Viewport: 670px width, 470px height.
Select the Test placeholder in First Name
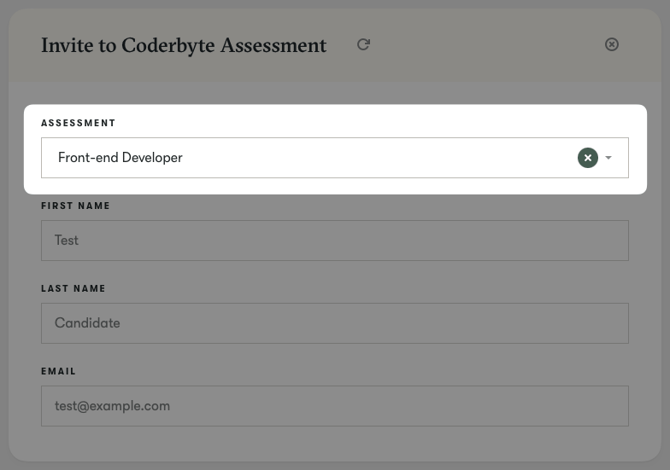coord(67,241)
